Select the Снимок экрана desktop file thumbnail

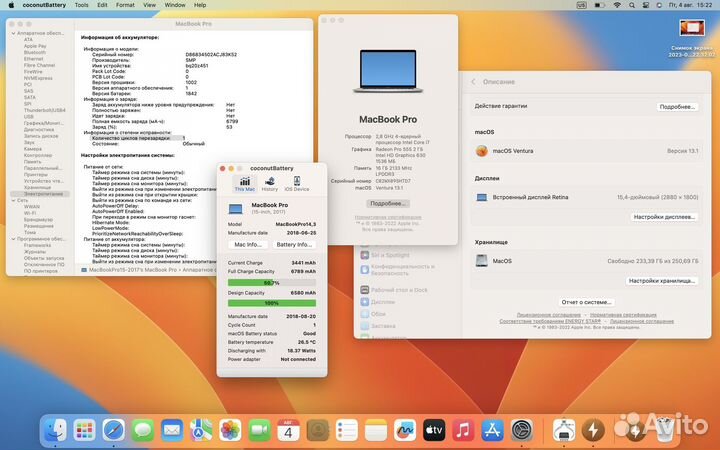point(692,28)
